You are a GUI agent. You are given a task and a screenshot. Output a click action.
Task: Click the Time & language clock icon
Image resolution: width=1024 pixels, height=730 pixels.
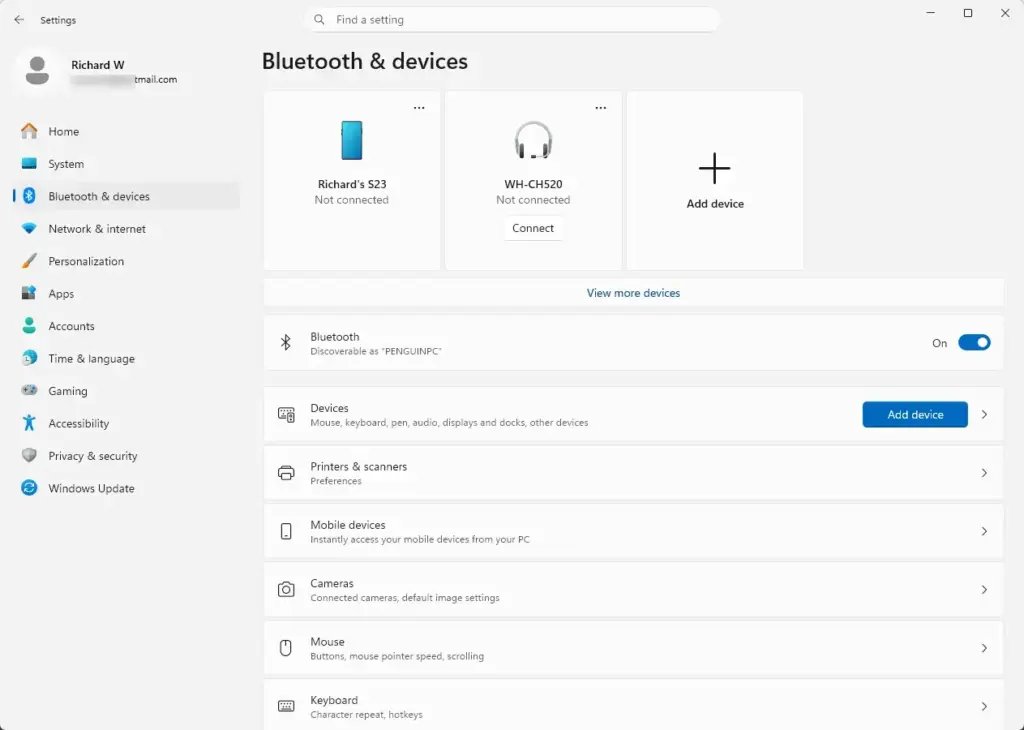29,358
